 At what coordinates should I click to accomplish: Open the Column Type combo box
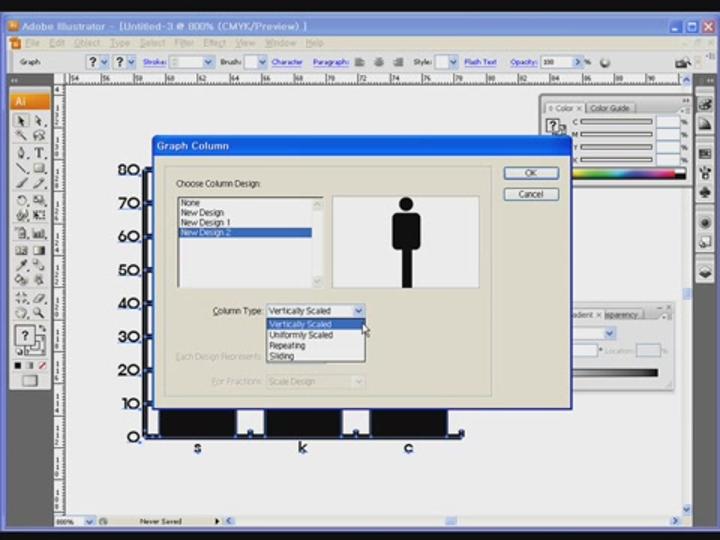[316, 311]
